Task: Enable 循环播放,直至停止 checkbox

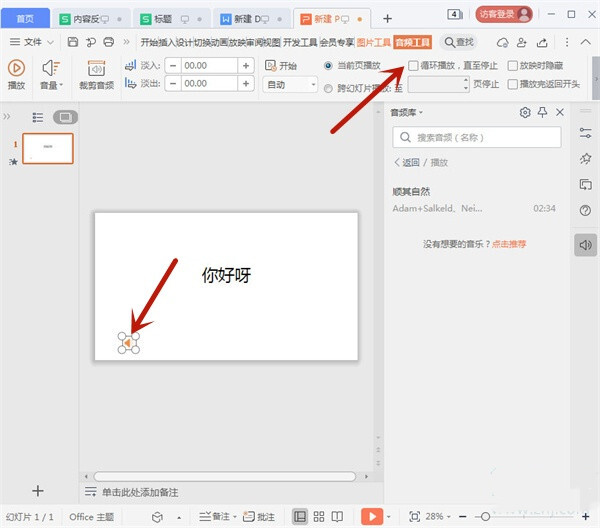Action: [x=414, y=65]
